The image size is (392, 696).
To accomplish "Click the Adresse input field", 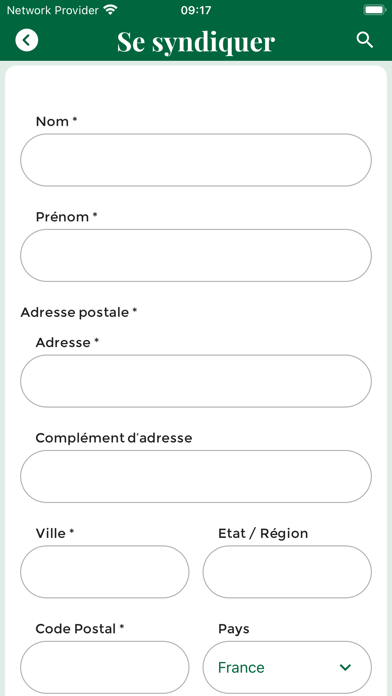I will 196,381.
